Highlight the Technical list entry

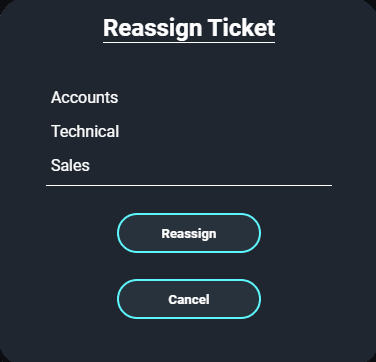pos(189,131)
